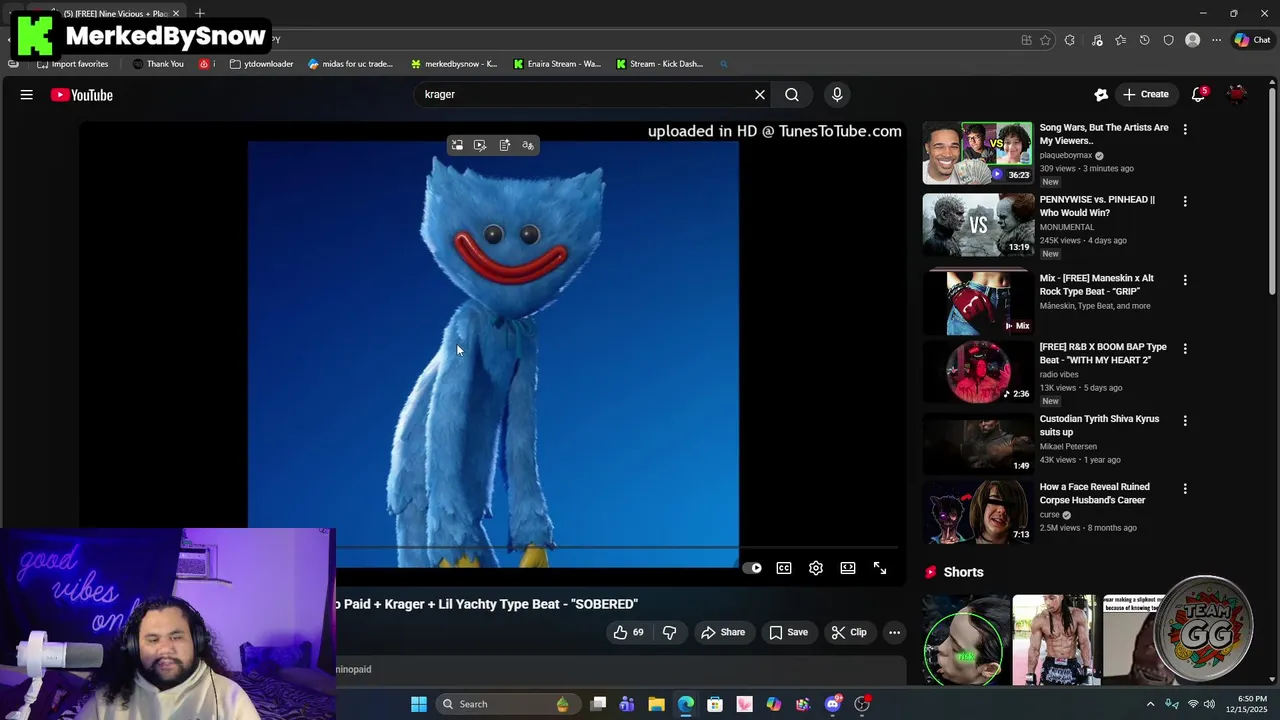Open options for 'Song Wars' video
The height and width of the screenshot is (720, 1280).
[x=1185, y=130]
